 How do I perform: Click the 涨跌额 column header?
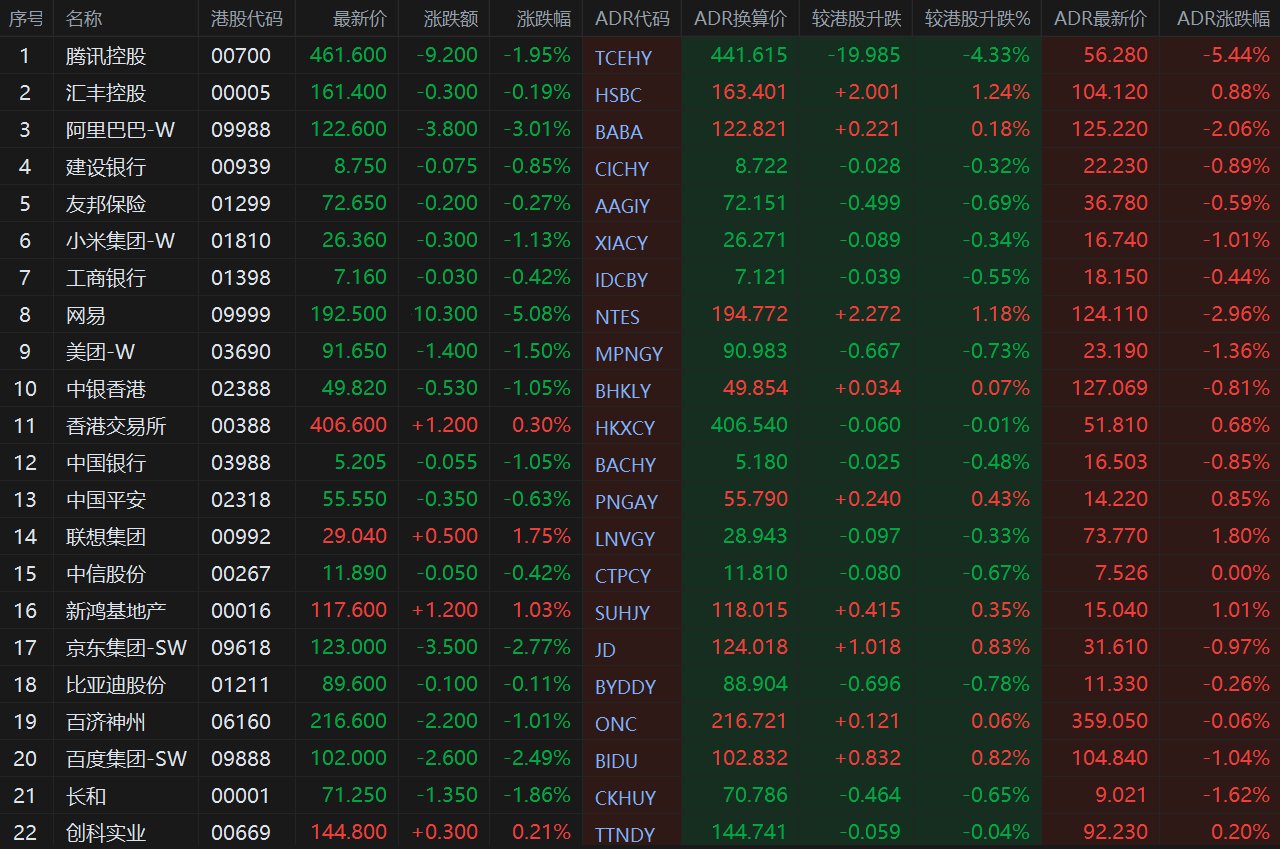tap(452, 18)
